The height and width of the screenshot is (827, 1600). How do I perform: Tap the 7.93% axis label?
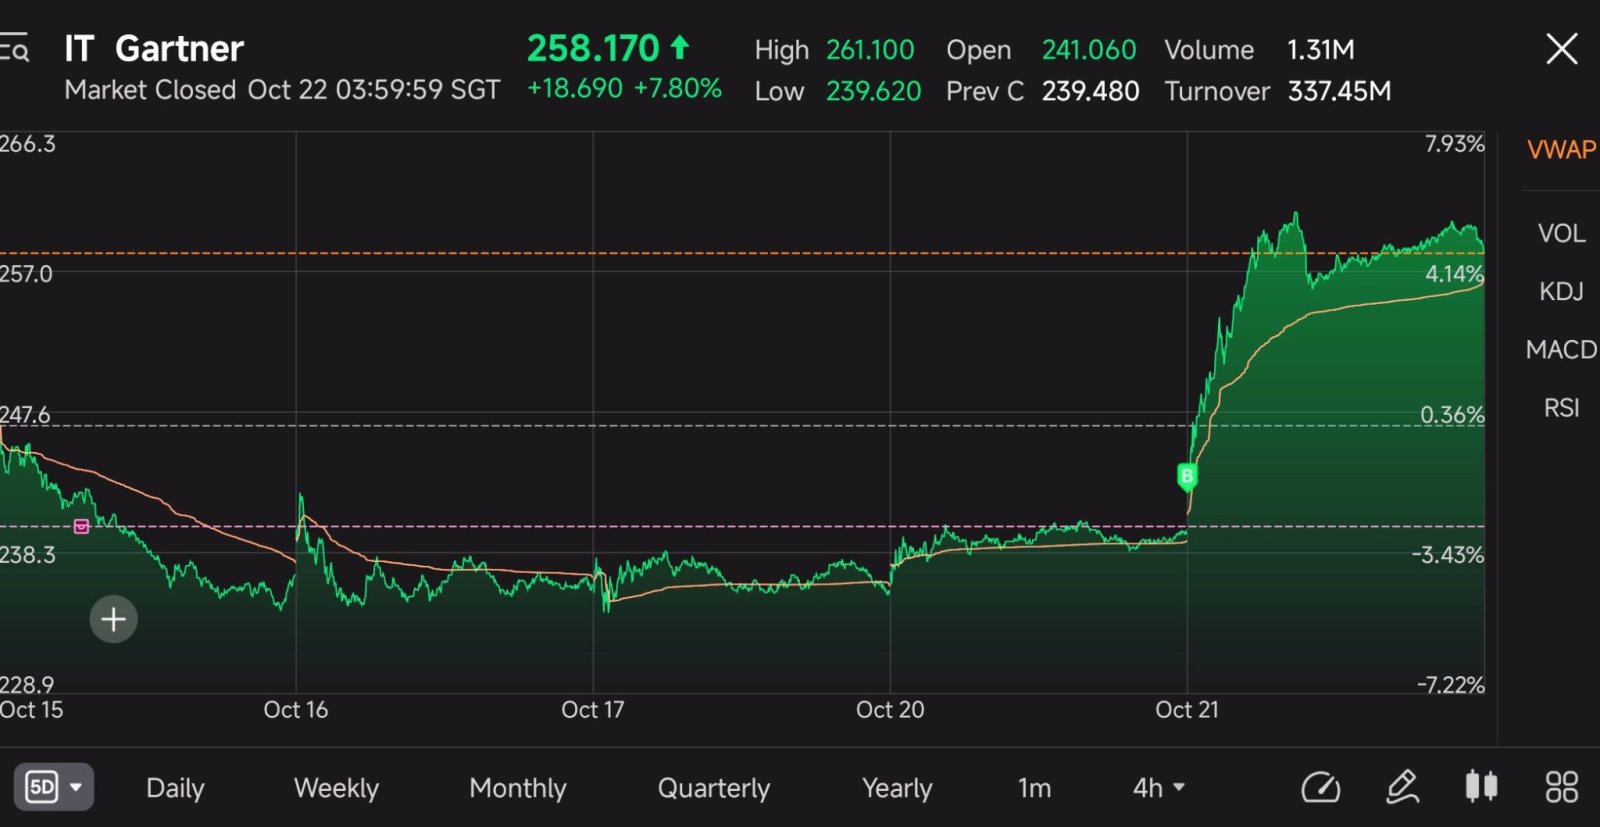(x=1454, y=144)
